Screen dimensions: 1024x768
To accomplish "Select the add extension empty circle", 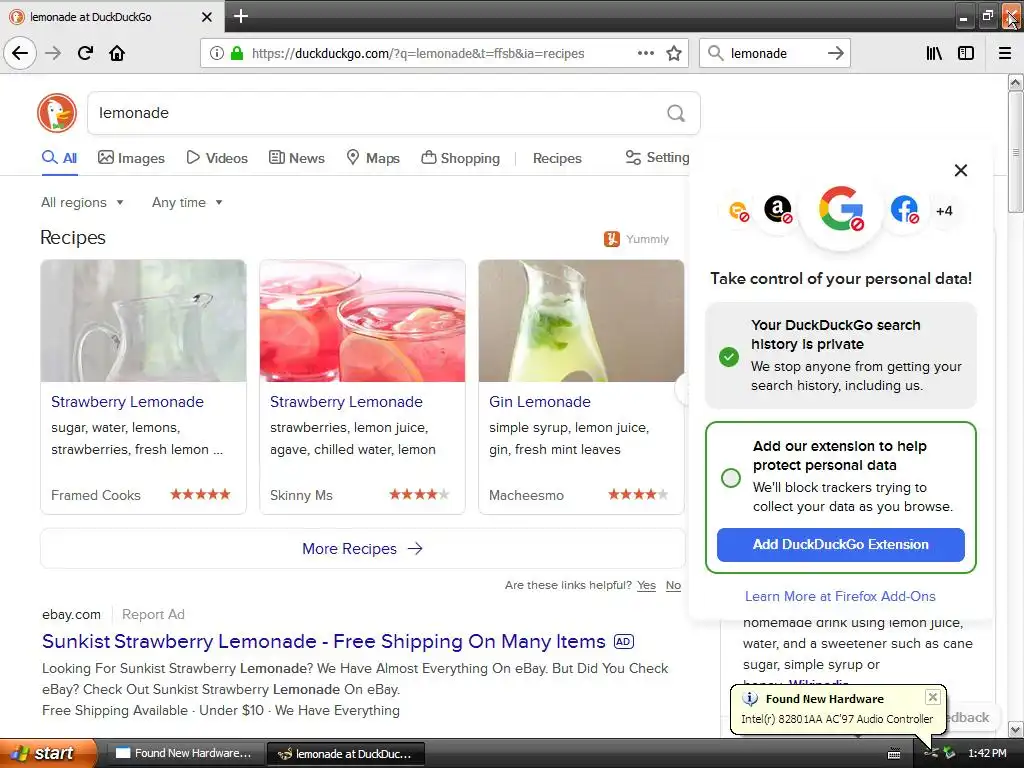I will [731, 478].
